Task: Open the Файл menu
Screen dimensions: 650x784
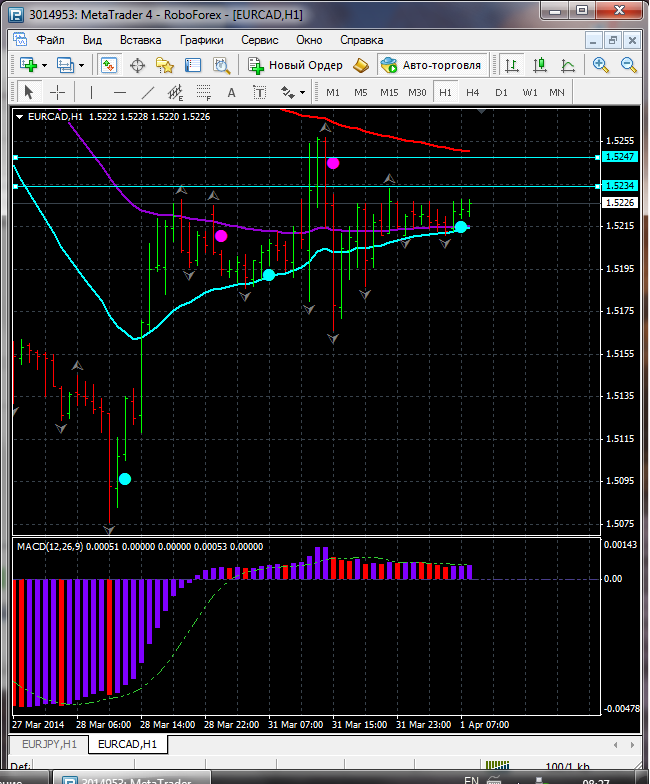Action: coord(50,40)
